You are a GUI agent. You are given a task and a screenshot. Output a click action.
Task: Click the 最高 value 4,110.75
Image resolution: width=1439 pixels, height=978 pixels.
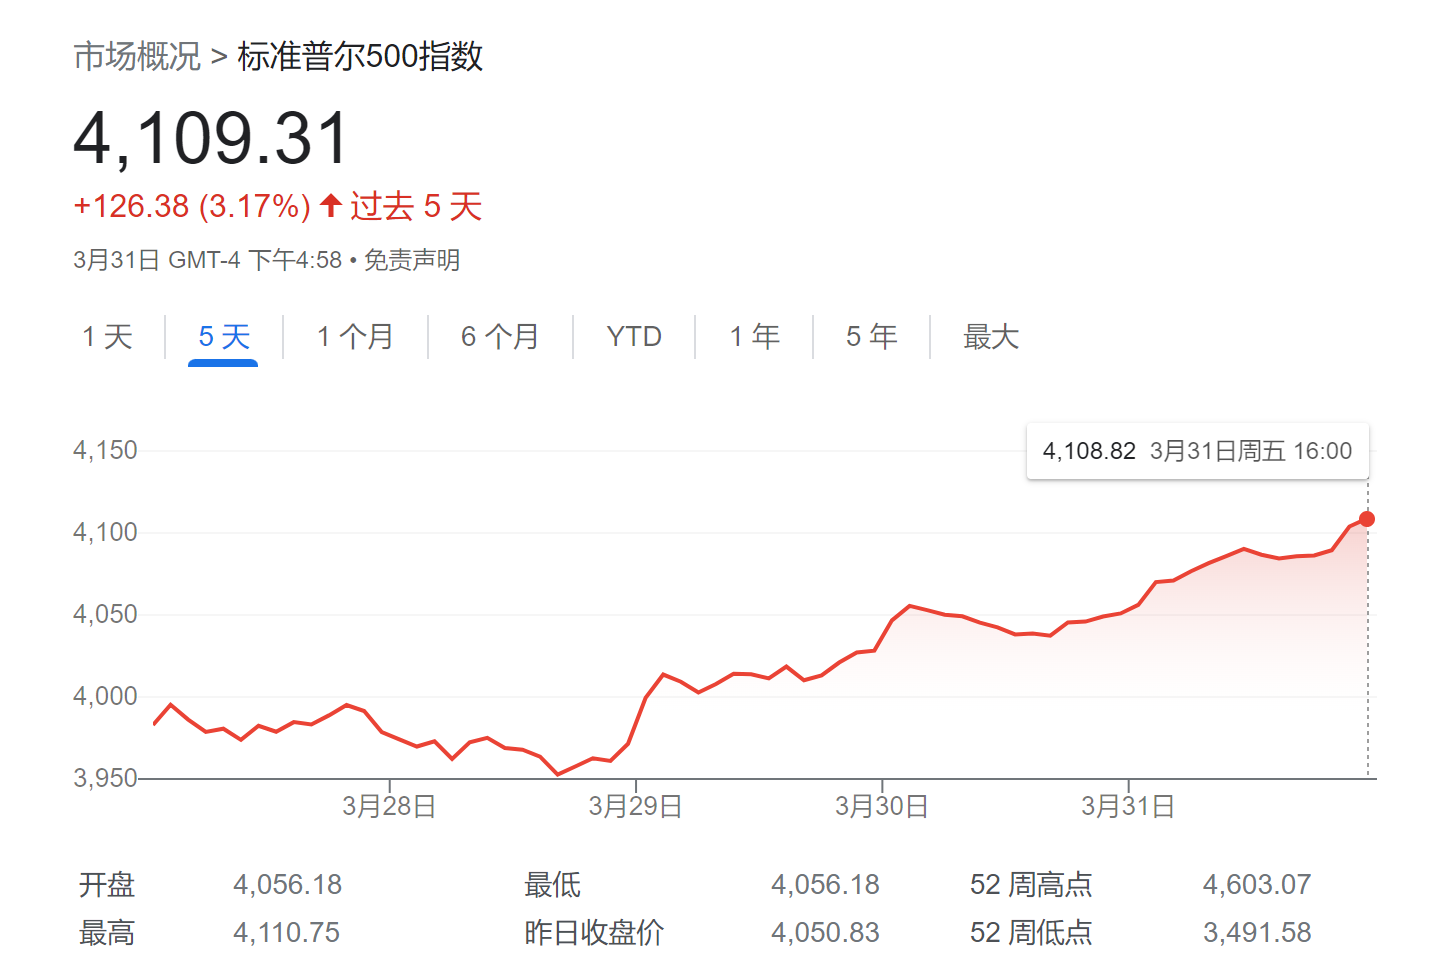287,933
